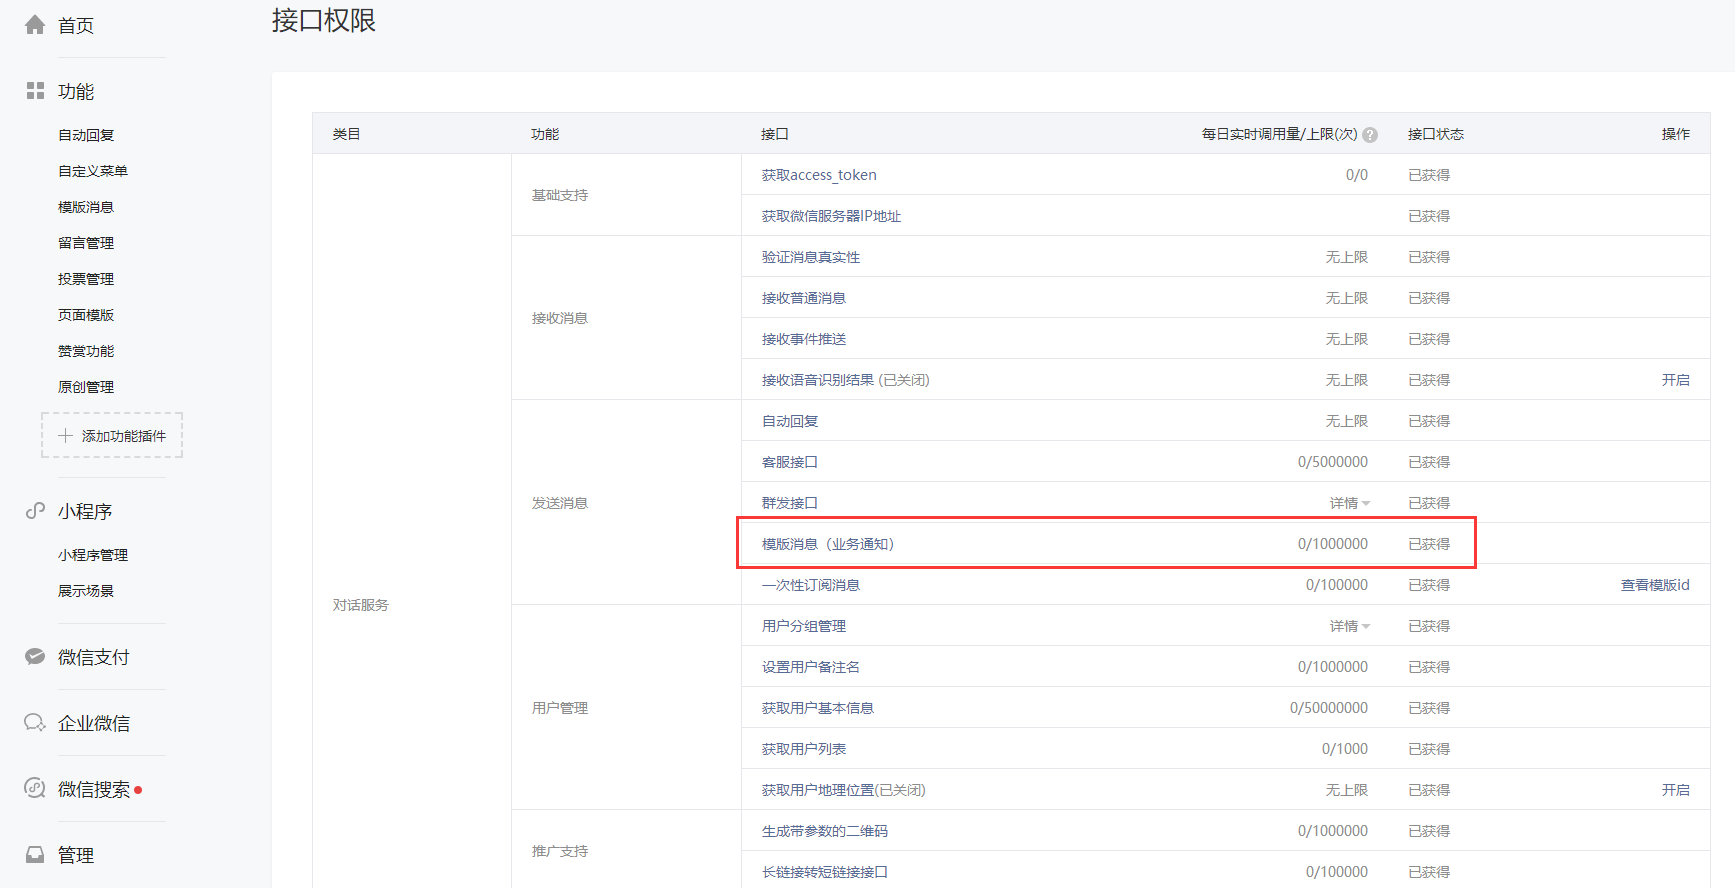Image resolution: width=1735 pixels, height=888 pixels.
Task: Open 获取用户列表 link
Action: click(x=804, y=749)
